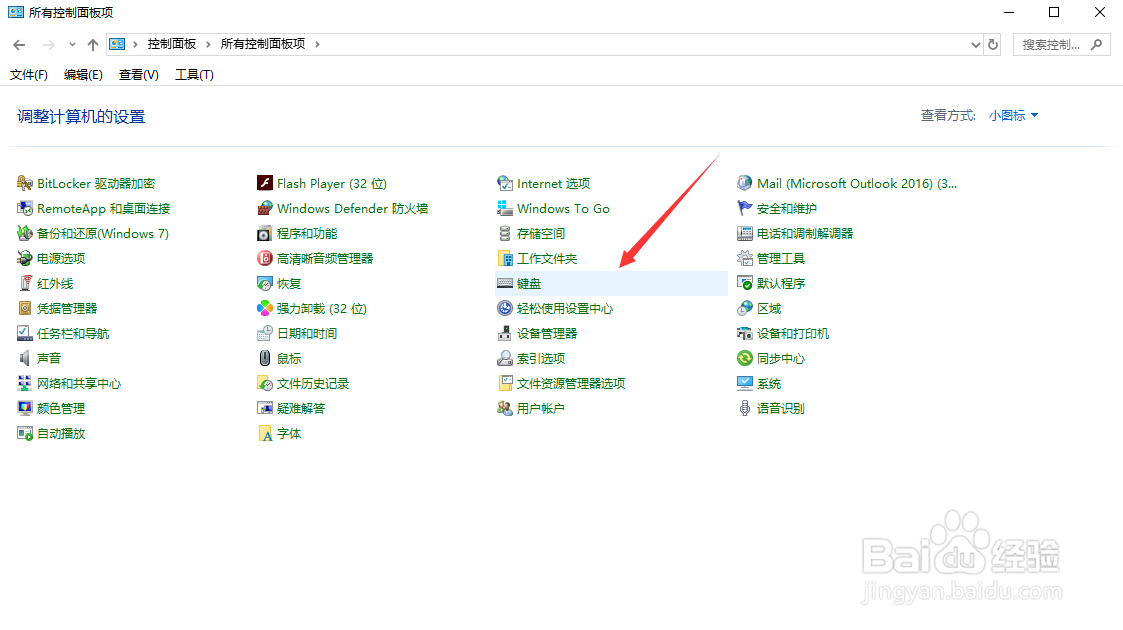Open the 日期和时间 link
Viewport: 1123px width, 630px height.
(307, 334)
